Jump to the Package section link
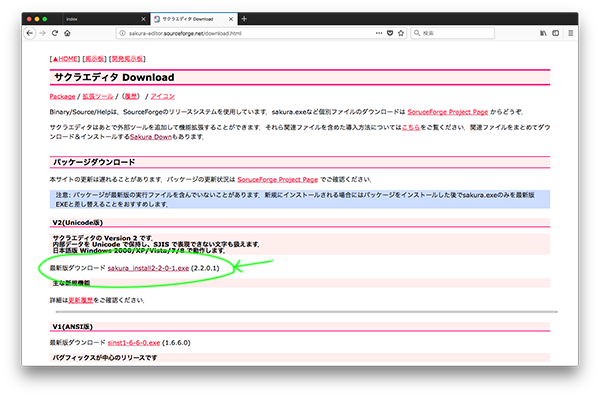 62,96
